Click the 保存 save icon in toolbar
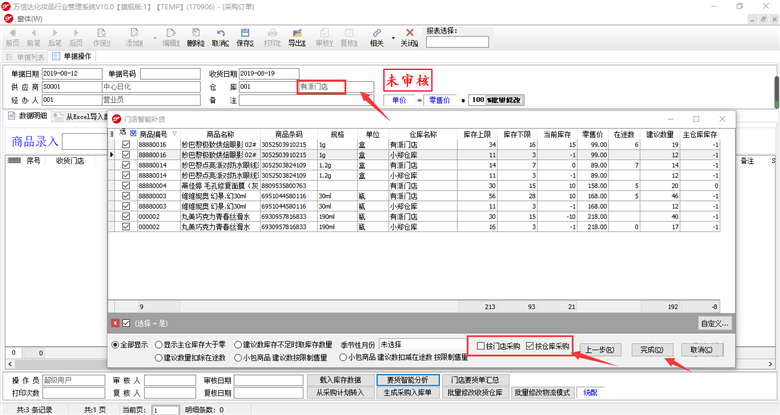Viewport: 780px width, 415px height. [245, 33]
